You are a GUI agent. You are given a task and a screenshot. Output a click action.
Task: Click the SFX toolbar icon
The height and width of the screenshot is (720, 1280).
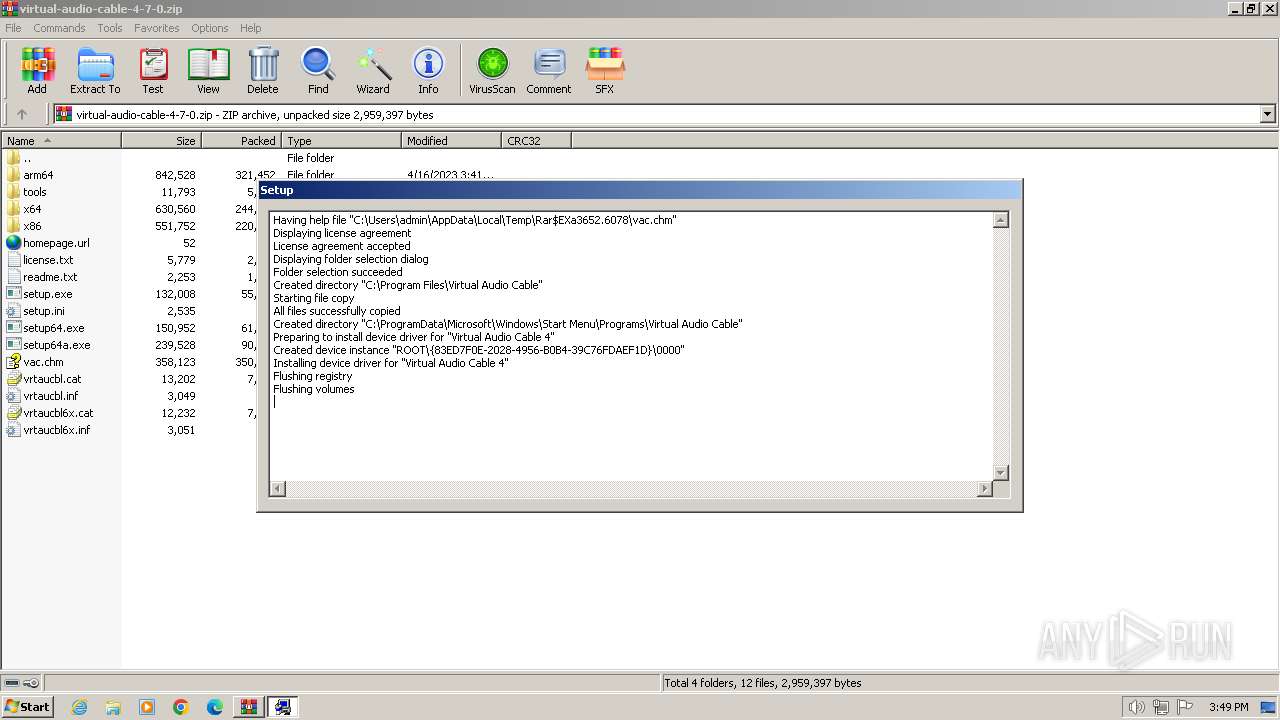pos(604,70)
